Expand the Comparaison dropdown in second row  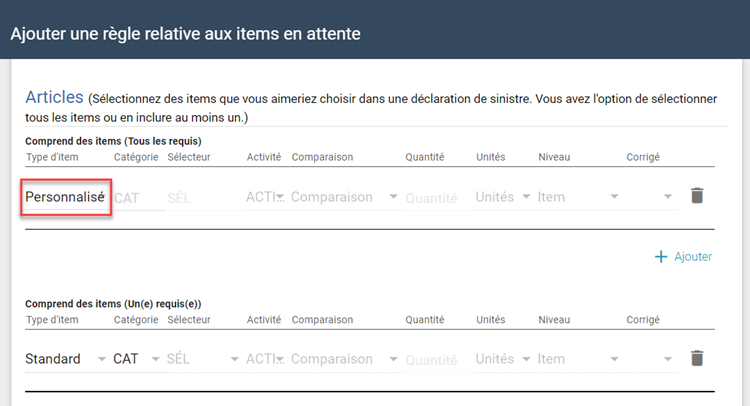(x=343, y=359)
